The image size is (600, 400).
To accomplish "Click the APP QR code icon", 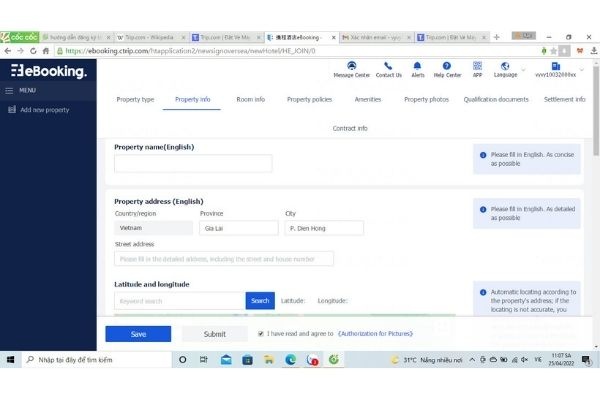I will [477, 66].
